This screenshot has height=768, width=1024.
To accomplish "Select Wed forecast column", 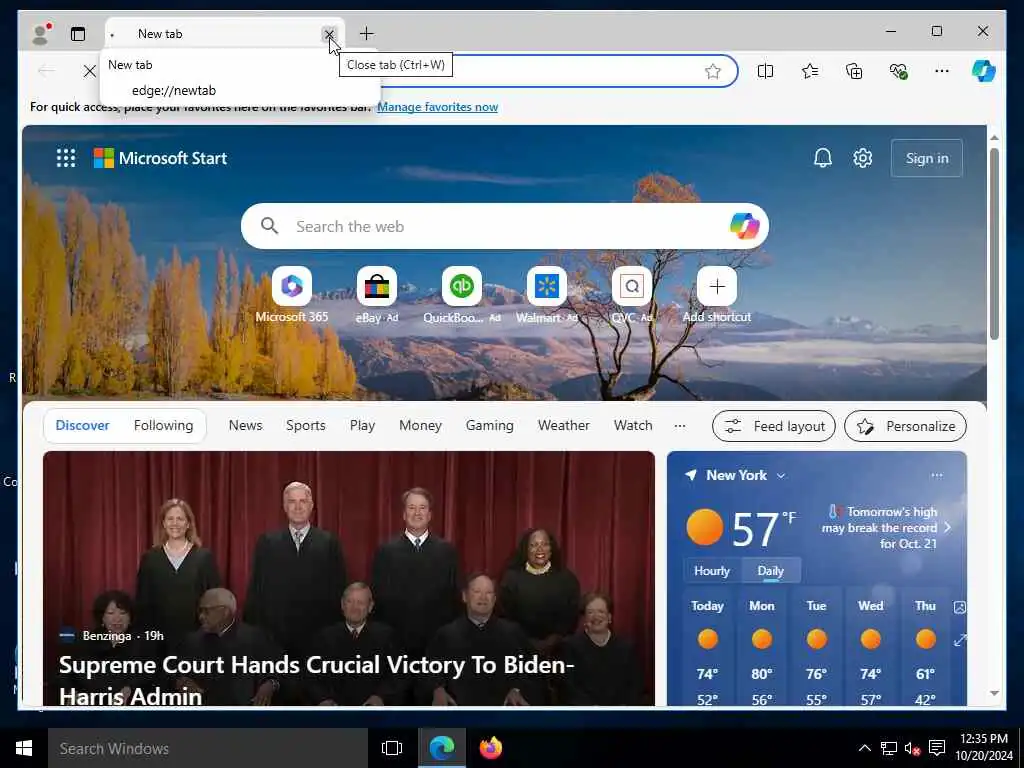I will tap(871, 647).
